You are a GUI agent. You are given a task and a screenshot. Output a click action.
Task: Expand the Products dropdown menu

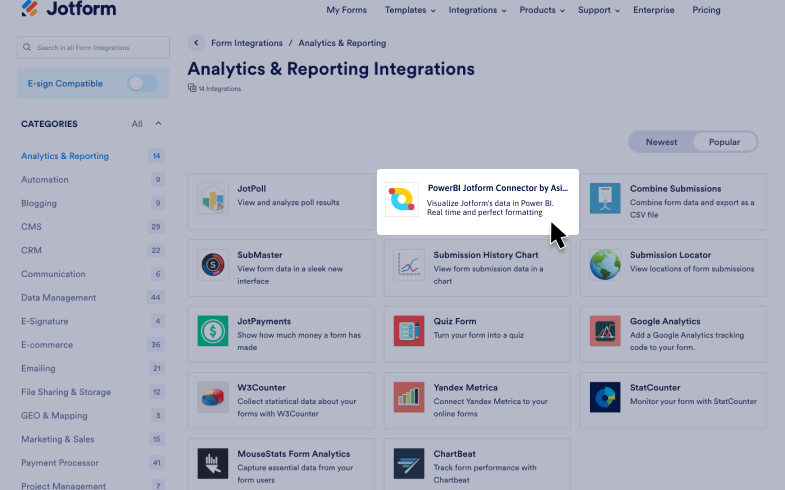pos(542,10)
